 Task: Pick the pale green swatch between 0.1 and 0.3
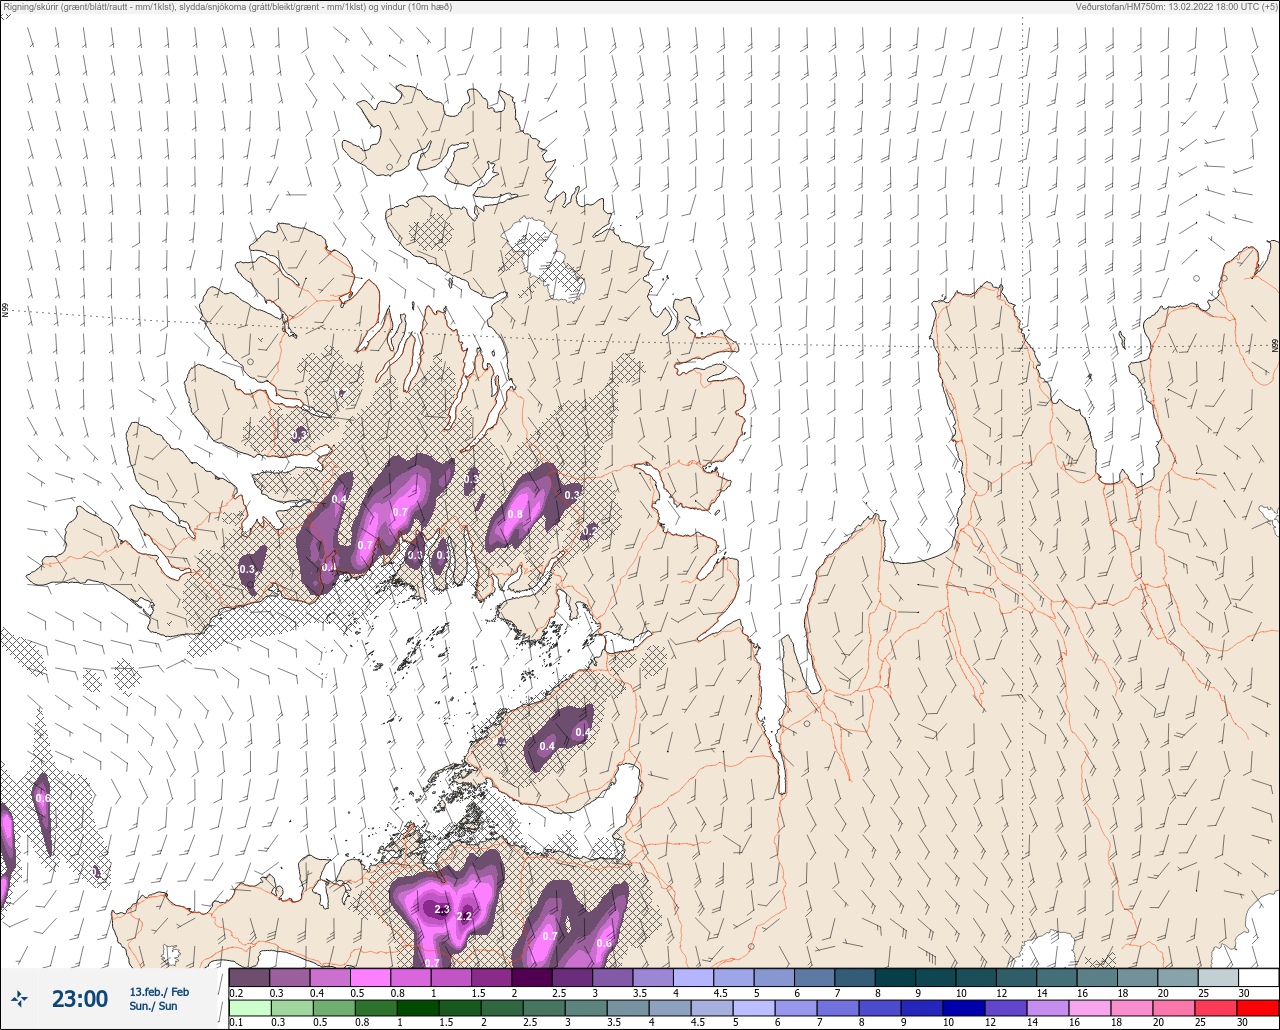point(250,1008)
